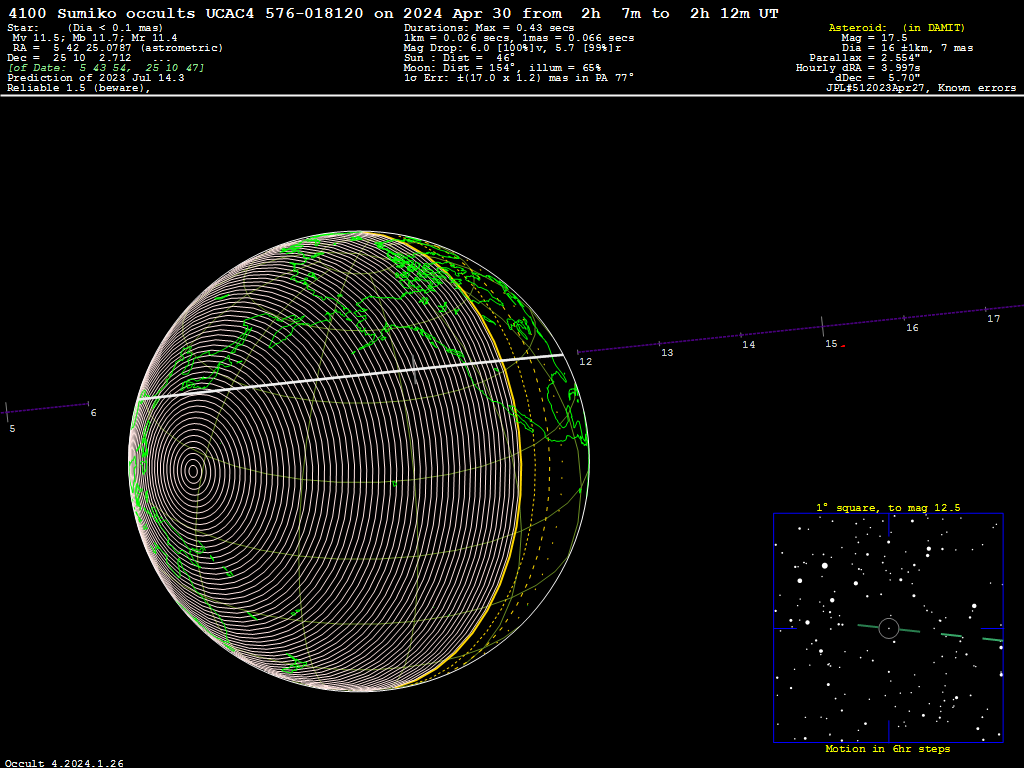Select the green "[of Date: 5 43 54, 25 10 47]" text

[x=106, y=68]
